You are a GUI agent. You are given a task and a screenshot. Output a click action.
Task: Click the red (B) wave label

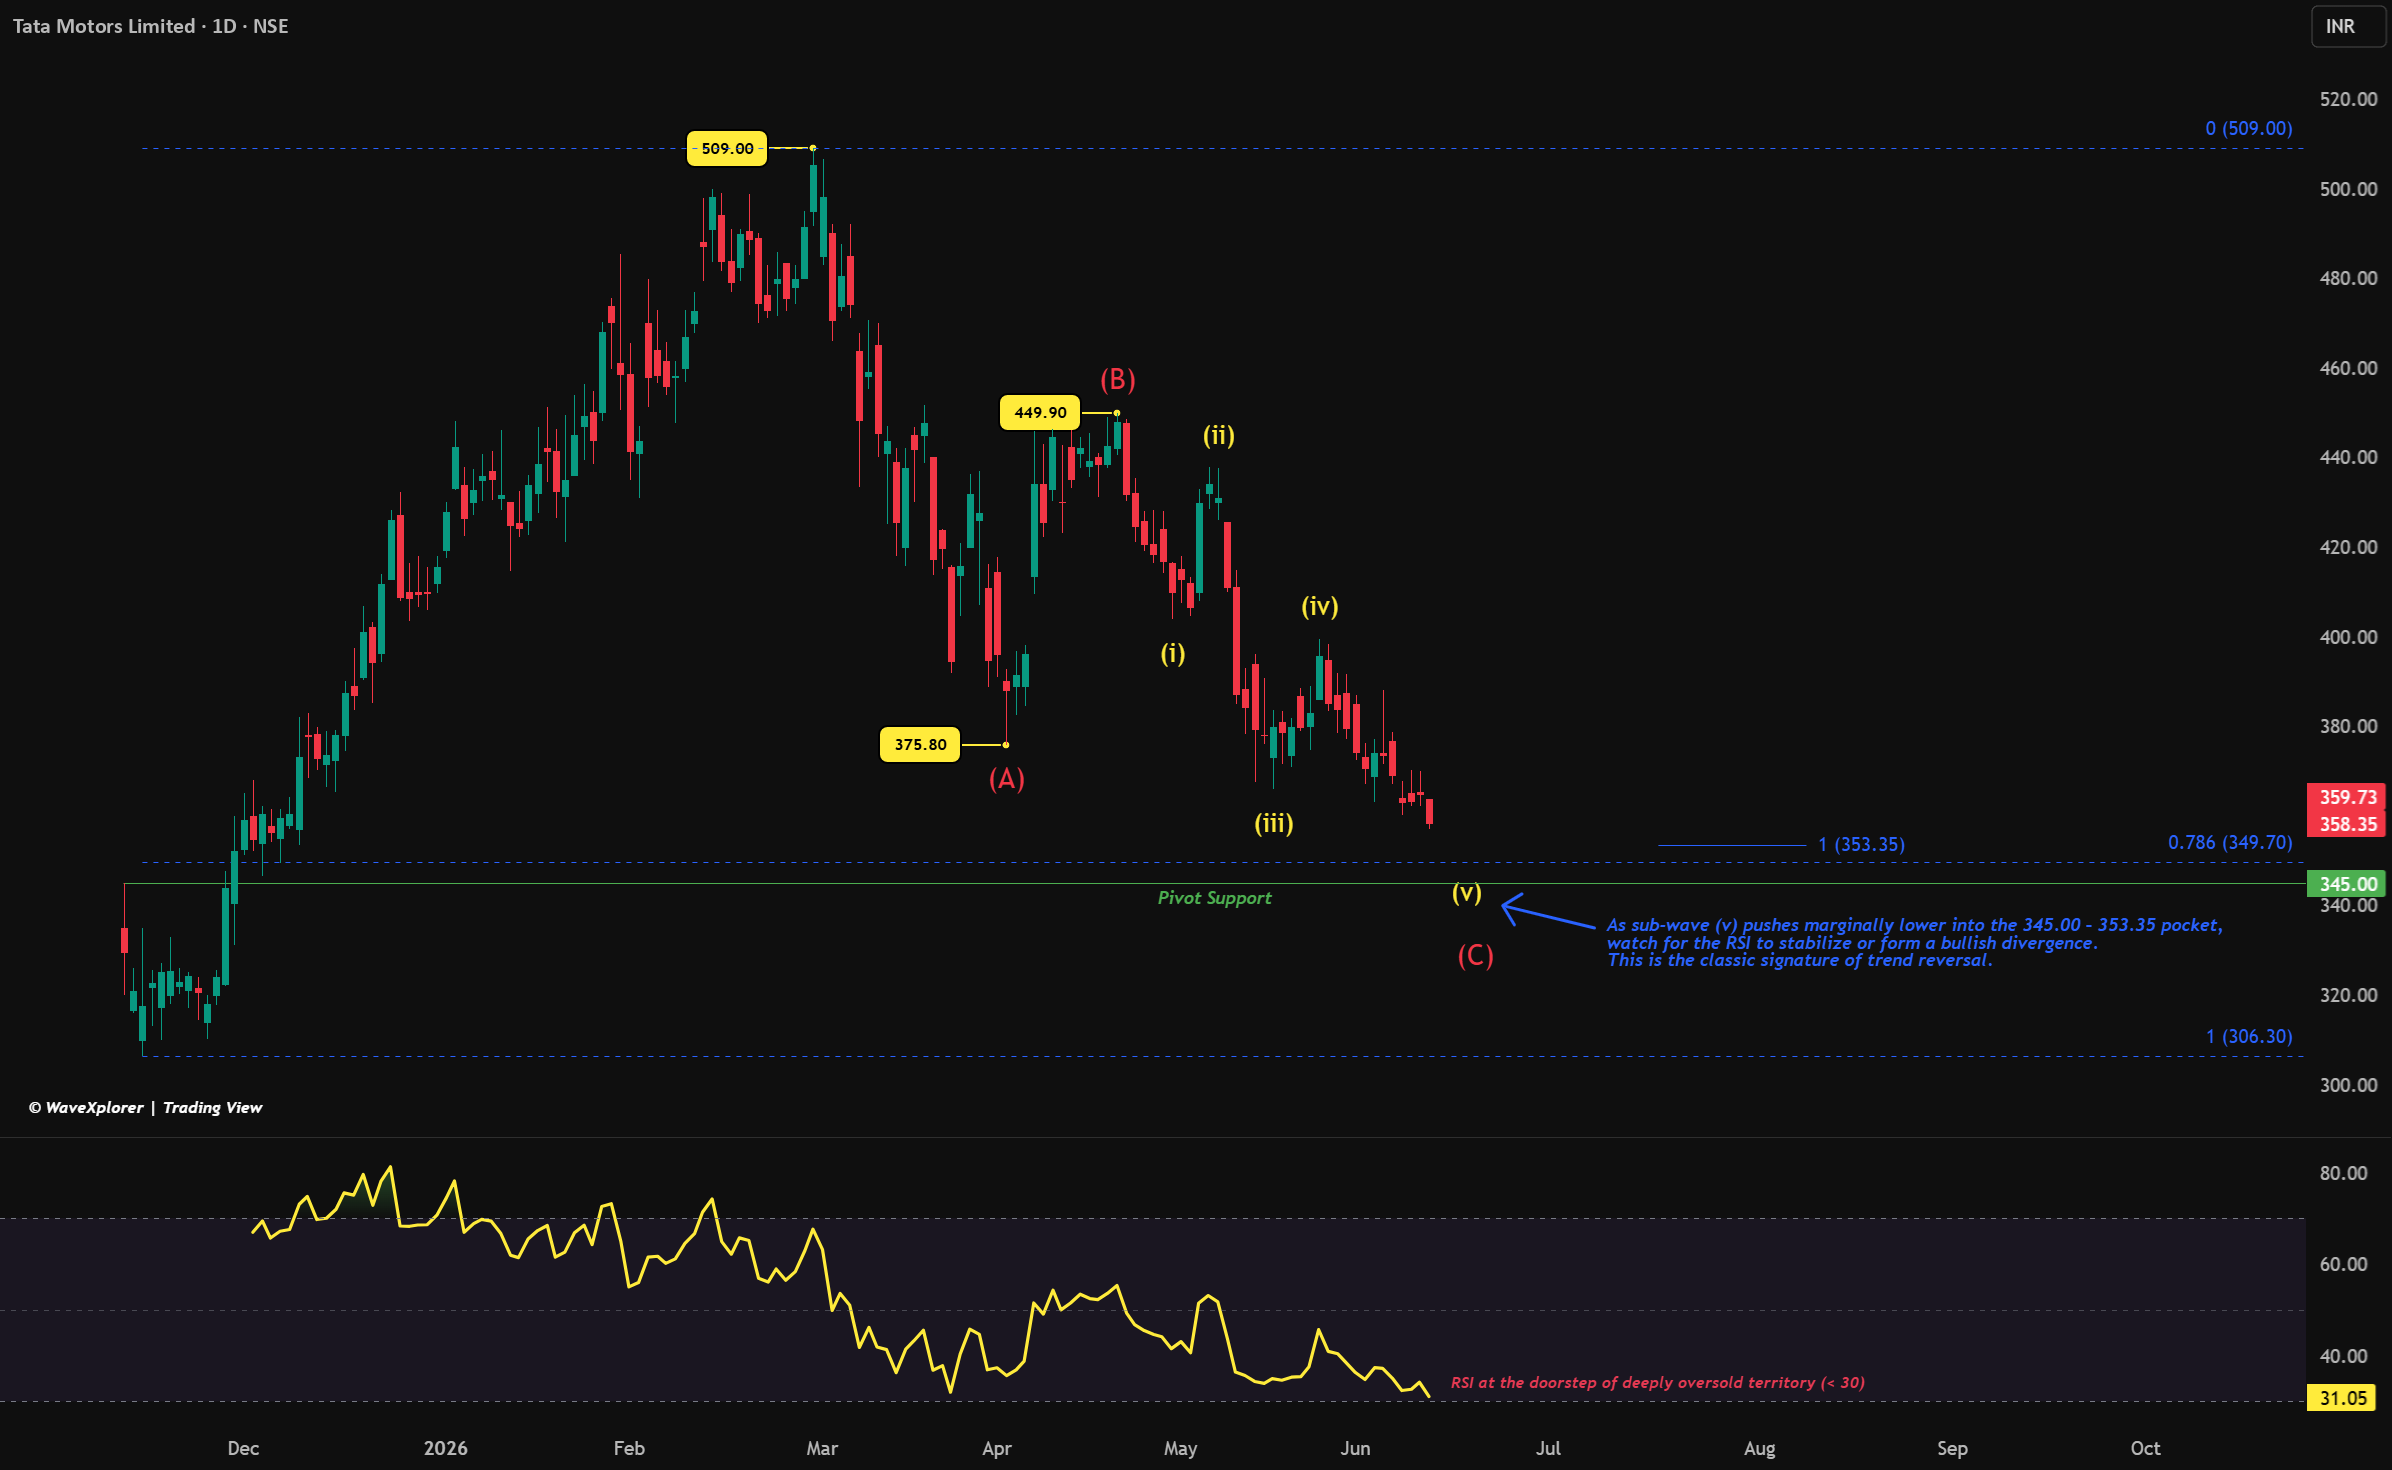[1118, 379]
